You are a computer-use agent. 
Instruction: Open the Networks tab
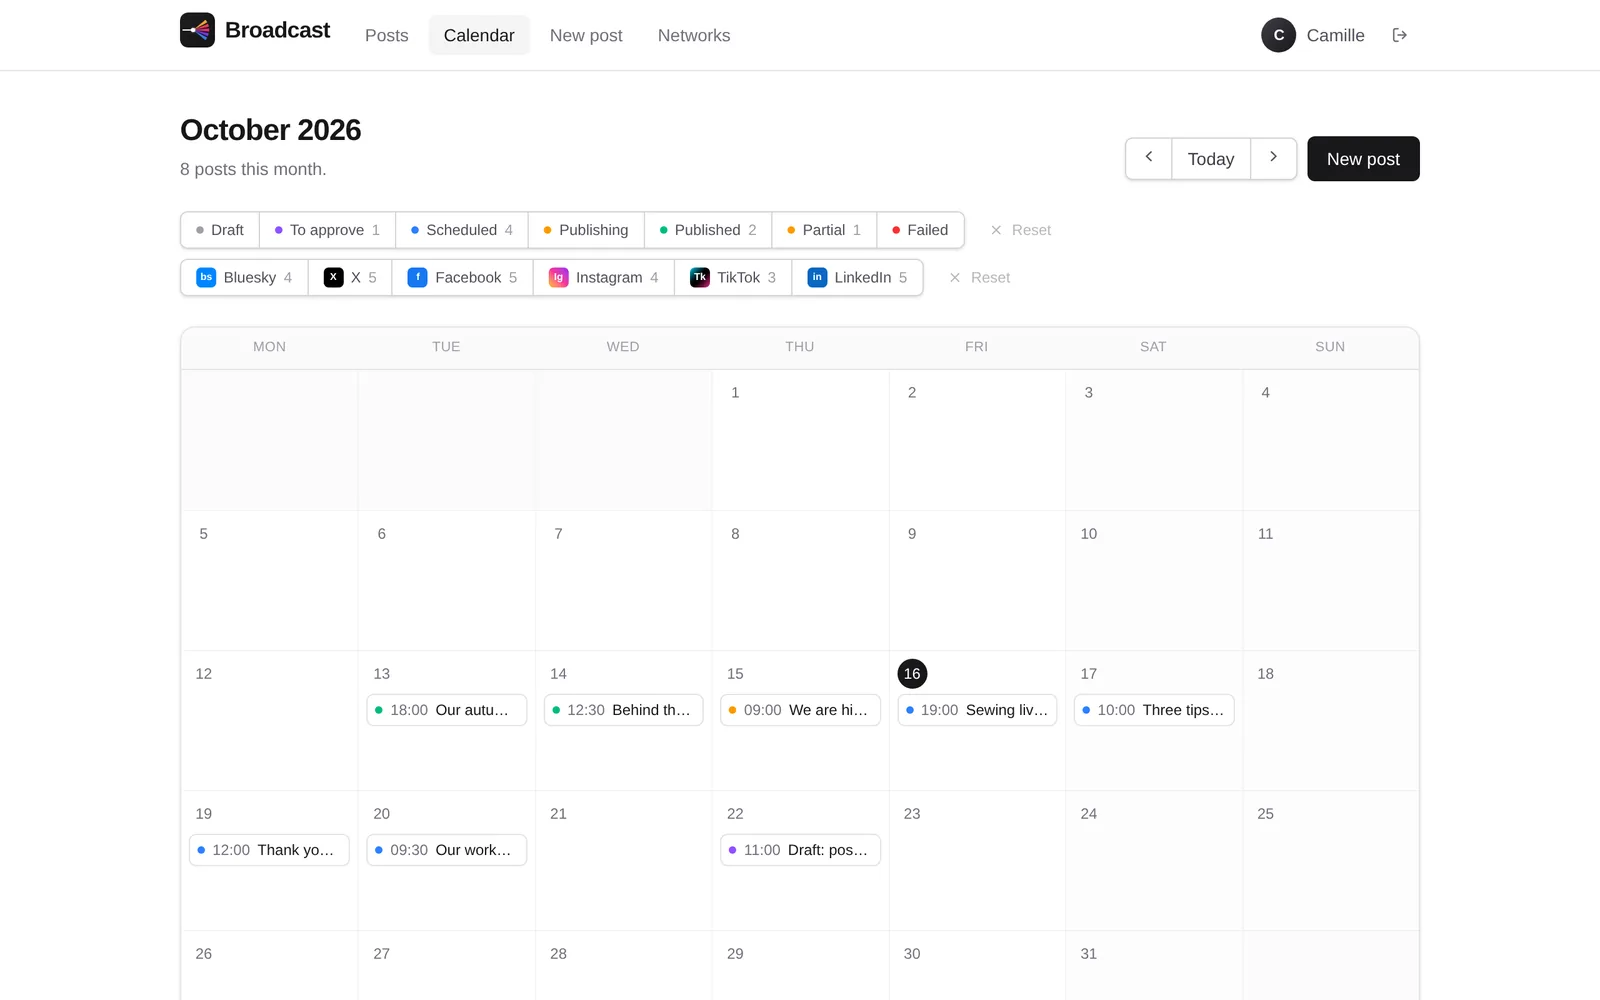click(x=694, y=35)
